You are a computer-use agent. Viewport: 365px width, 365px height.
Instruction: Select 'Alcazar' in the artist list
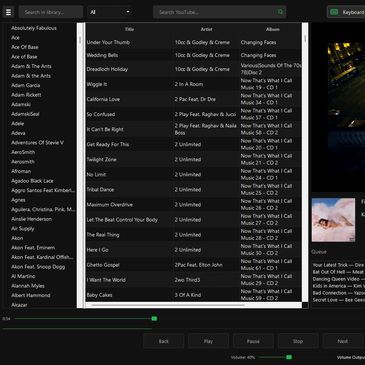[19, 305]
